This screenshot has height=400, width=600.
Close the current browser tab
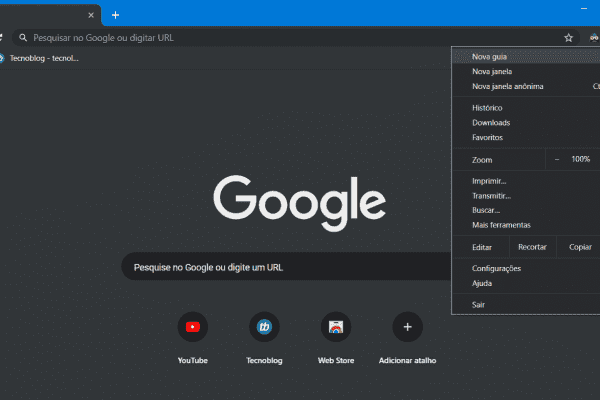[x=91, y=15]
